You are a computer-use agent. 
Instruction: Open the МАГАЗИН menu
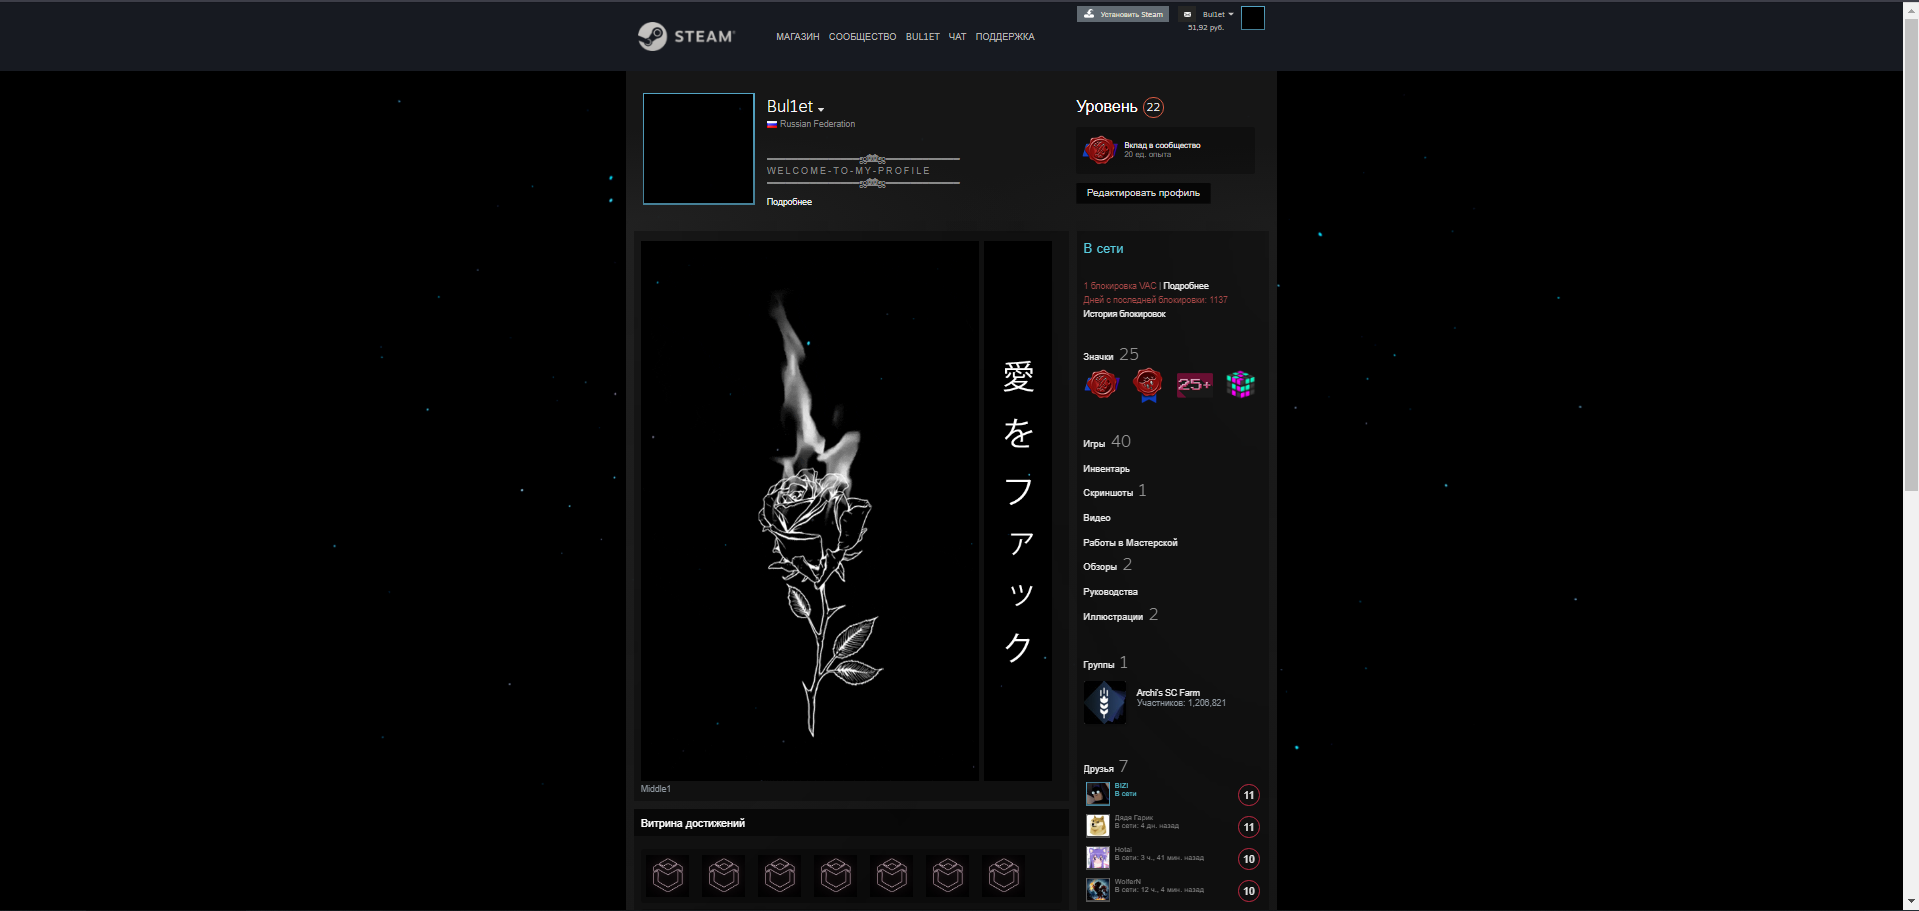pyautogui.click(x=797, y=37)
